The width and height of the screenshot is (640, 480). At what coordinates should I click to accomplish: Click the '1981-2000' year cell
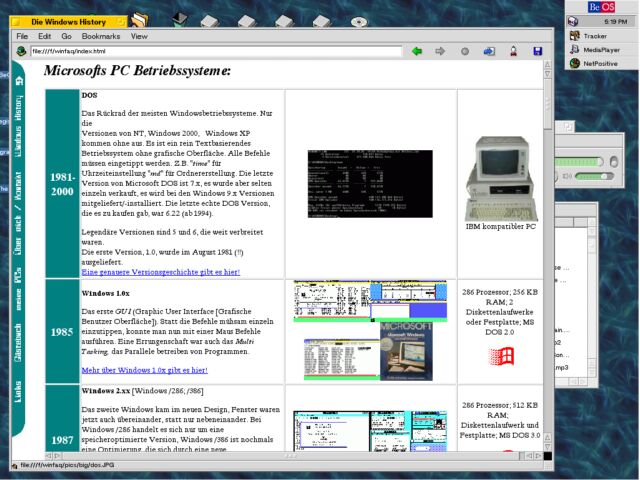point(62,184)
